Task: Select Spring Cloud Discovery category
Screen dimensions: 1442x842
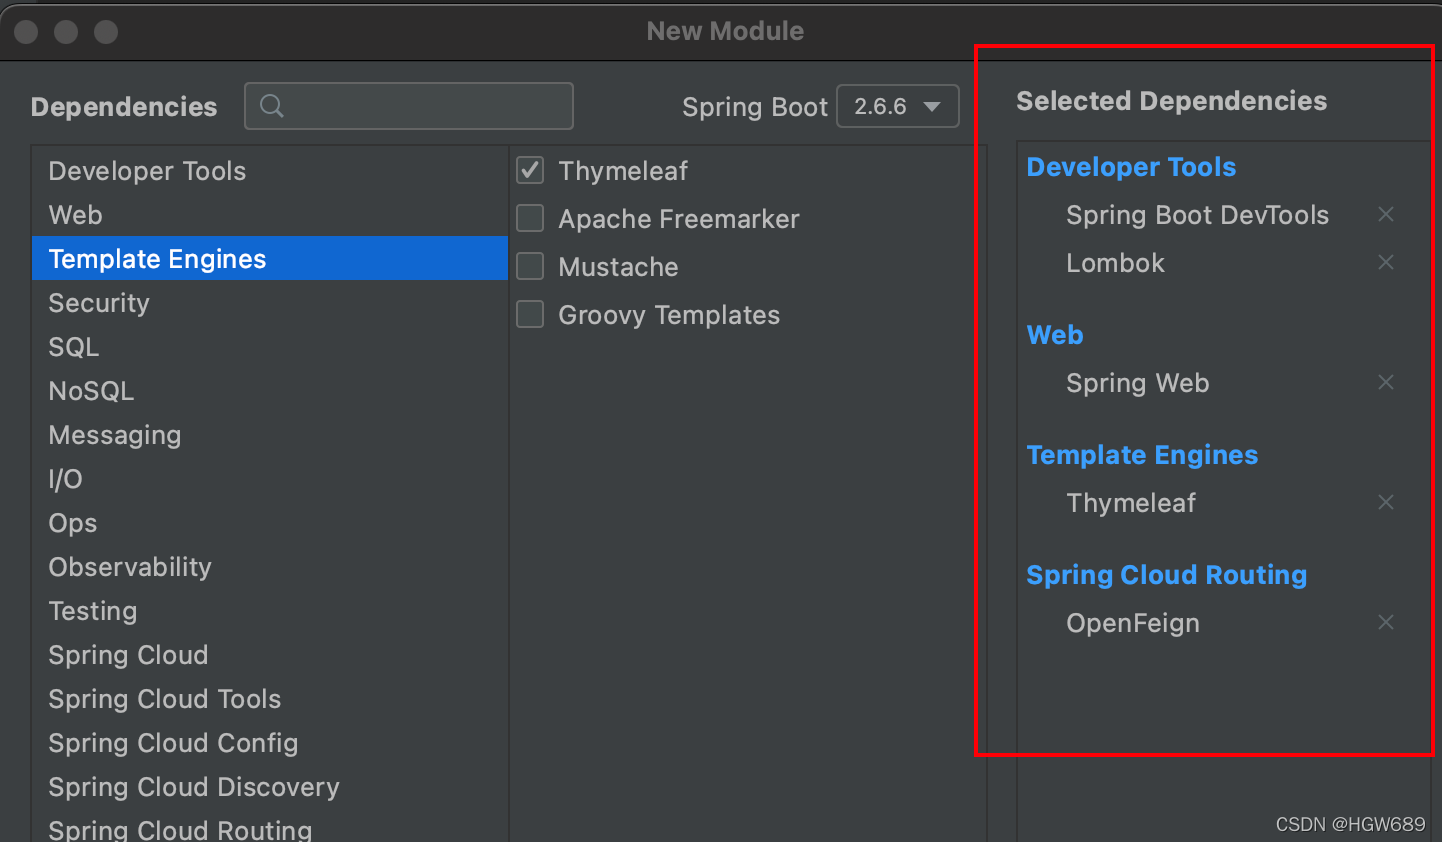Action: (270, 787)
